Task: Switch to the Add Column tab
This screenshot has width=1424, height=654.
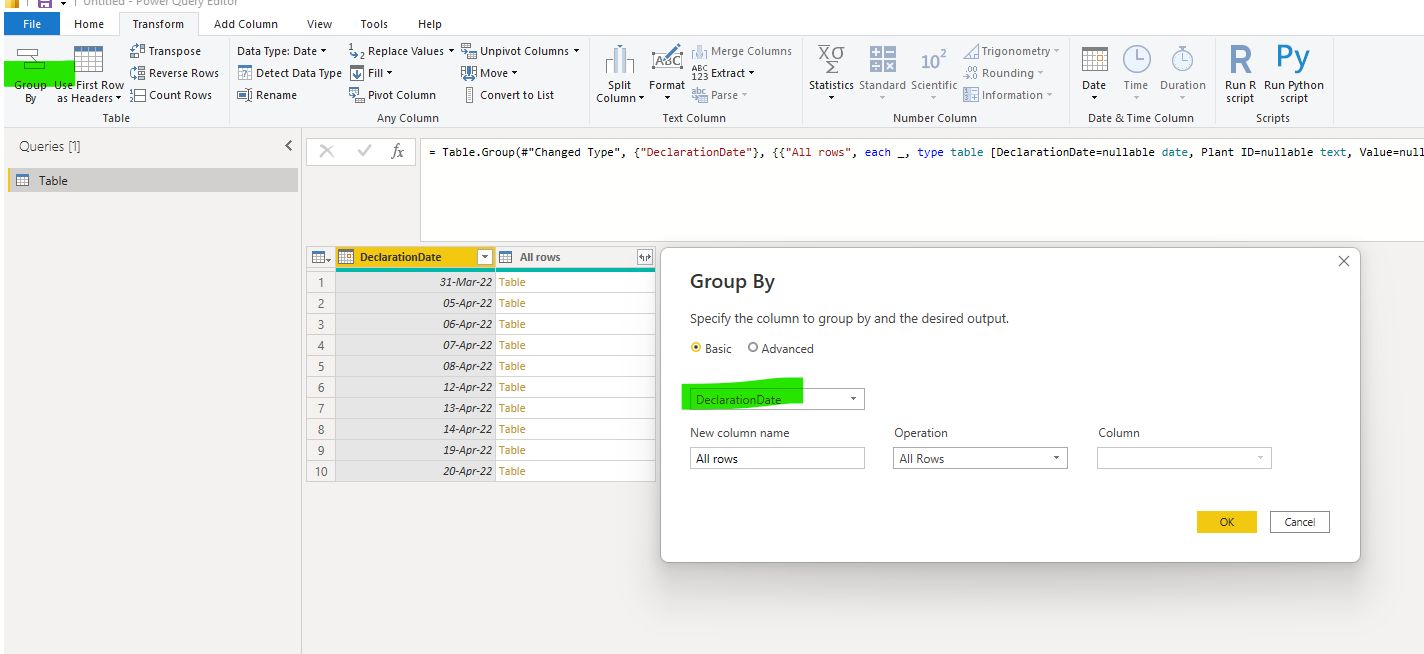Action: tap(246, 24)
